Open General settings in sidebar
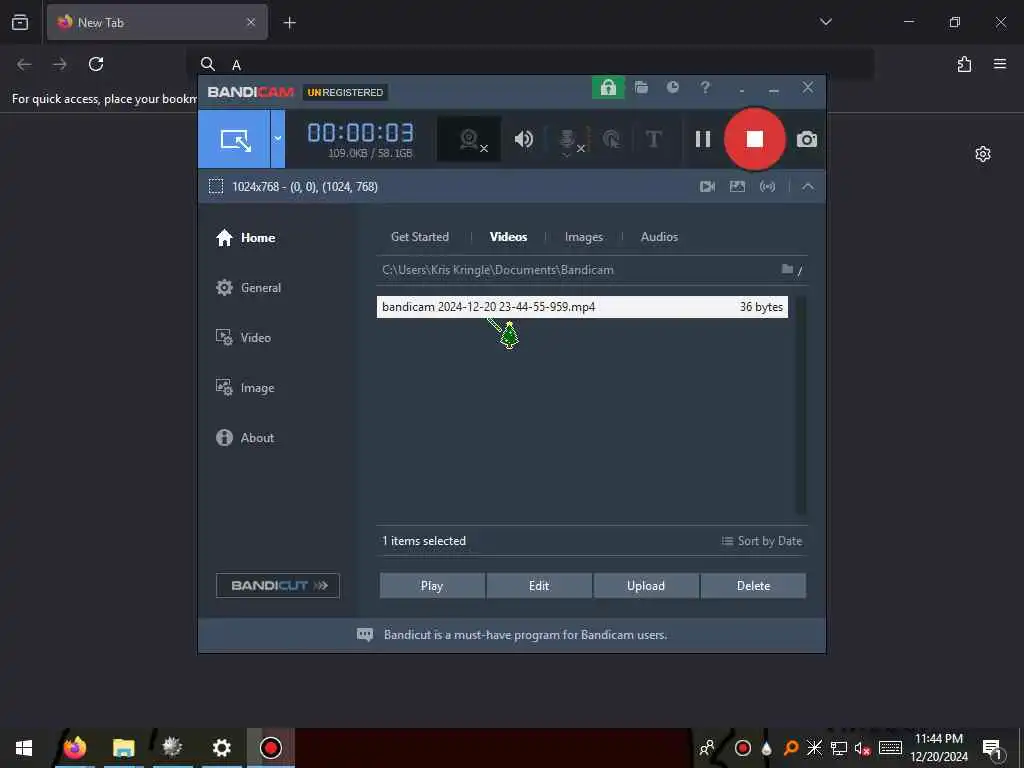Image resolution: width=1024 pixels, height=768 pixels. (x=248, y=287)
